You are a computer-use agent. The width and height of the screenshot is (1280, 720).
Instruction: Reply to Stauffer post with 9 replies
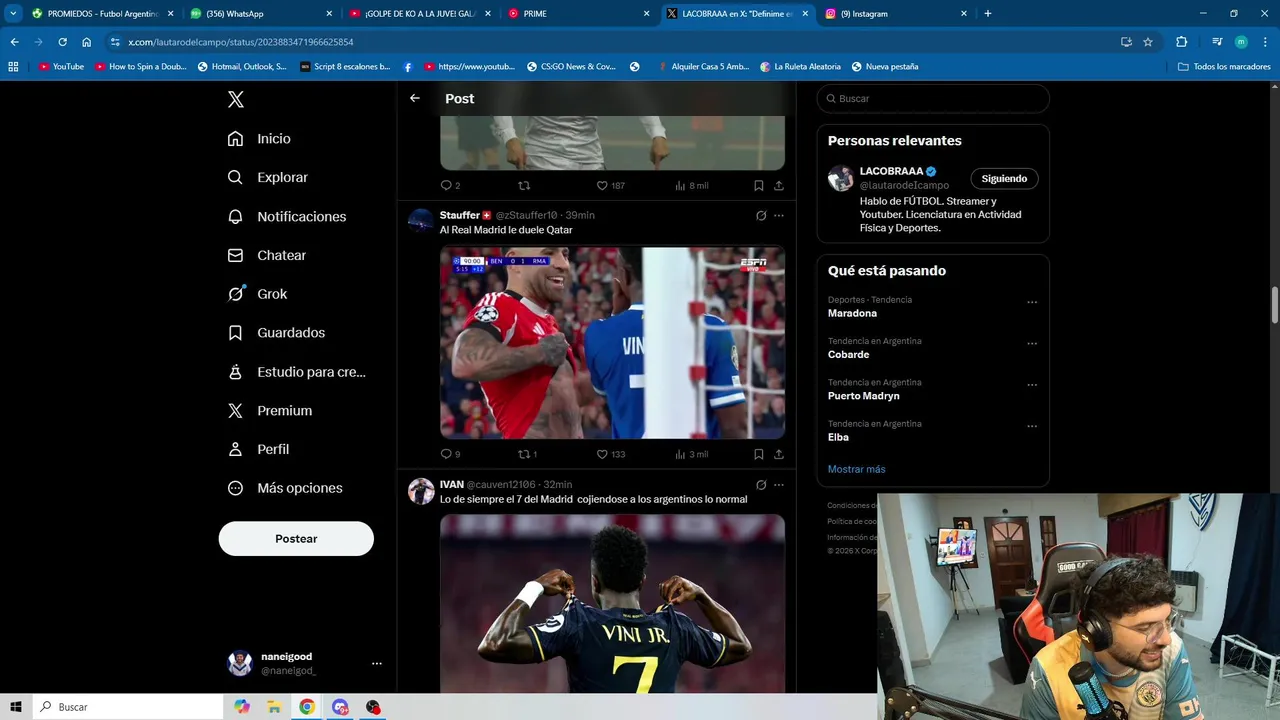tap(450, 454)
